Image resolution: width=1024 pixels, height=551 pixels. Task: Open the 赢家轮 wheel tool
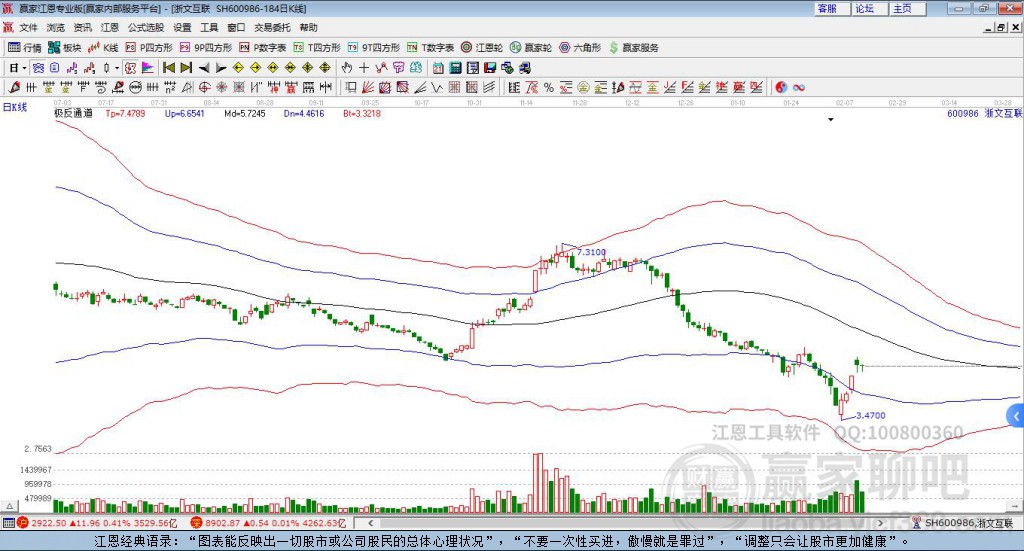click(531, 48)
